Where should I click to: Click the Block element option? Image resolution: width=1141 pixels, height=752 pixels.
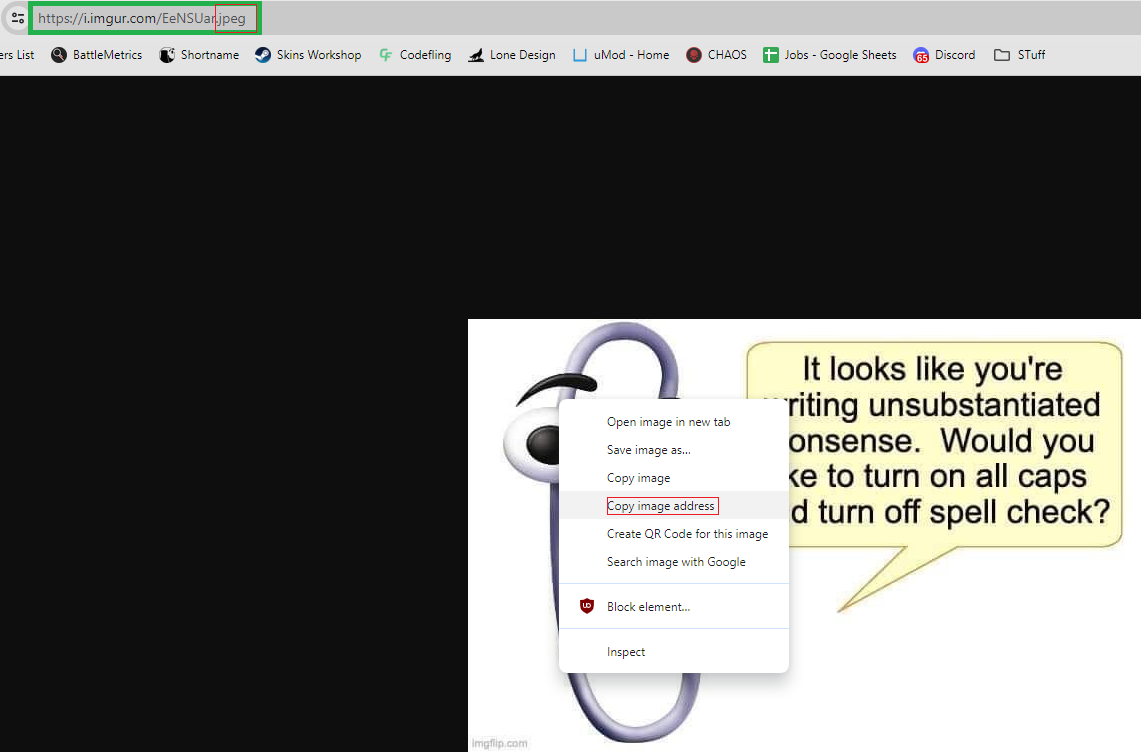pos(648,606)
